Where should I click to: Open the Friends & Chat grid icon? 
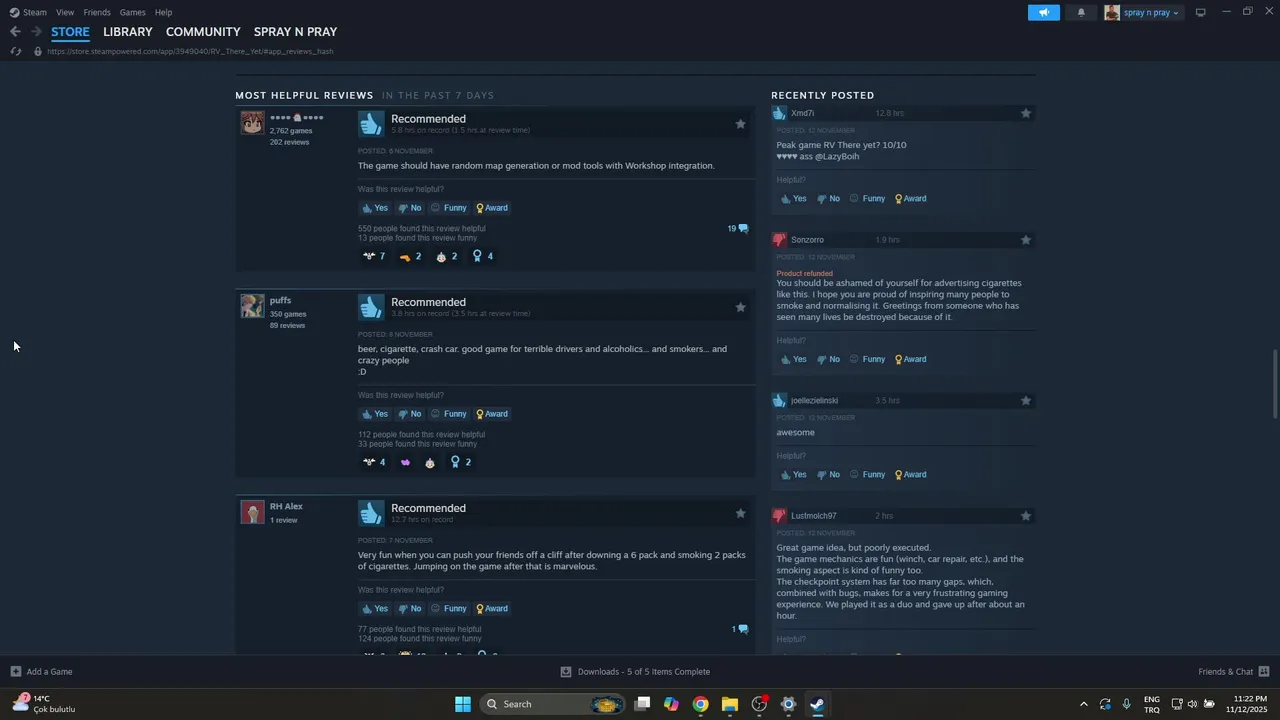[x=1264, y=671]
